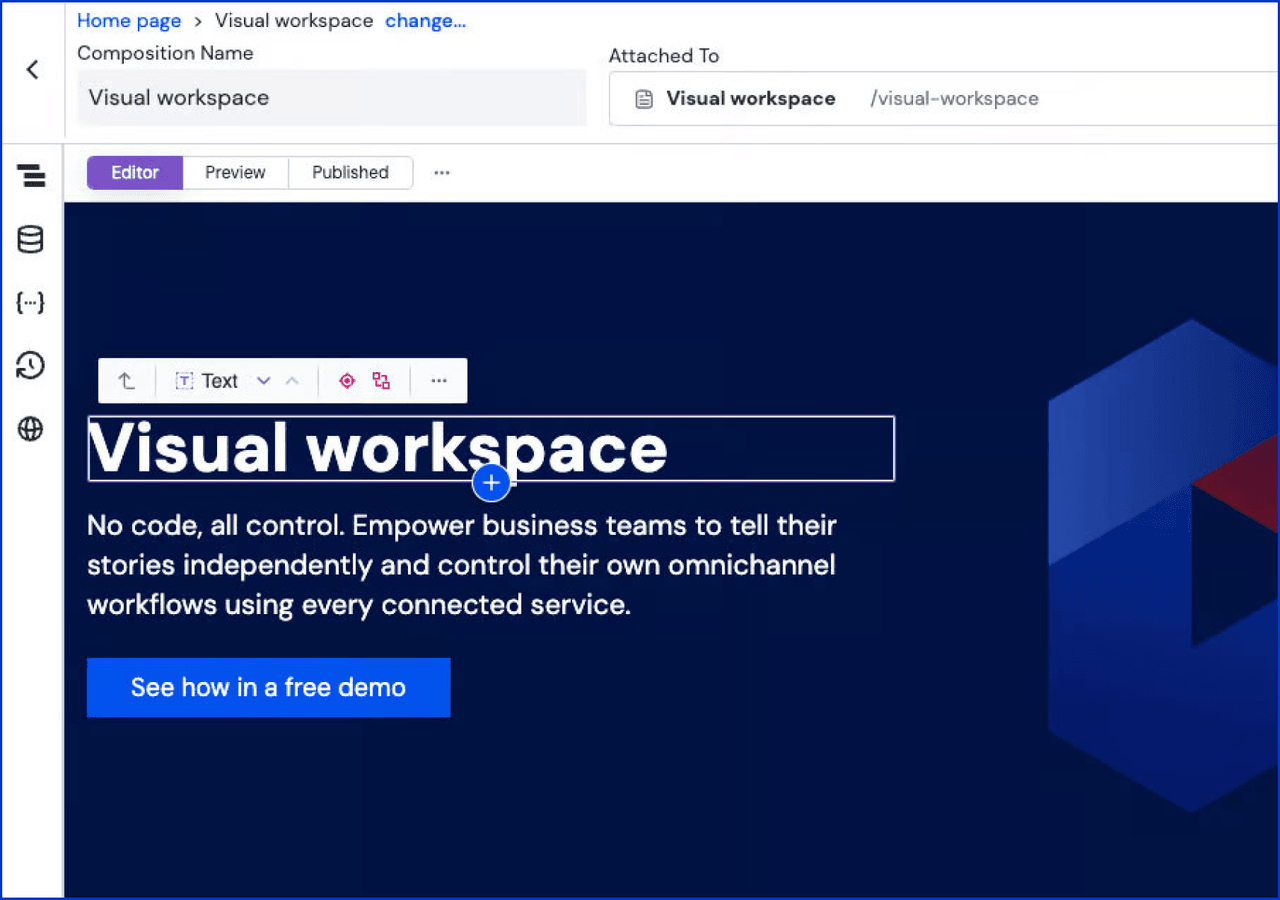Select the parent element with the up-arrow icon
The width and height of the screenshot is (1280, 900).
[x=126, y=380]
